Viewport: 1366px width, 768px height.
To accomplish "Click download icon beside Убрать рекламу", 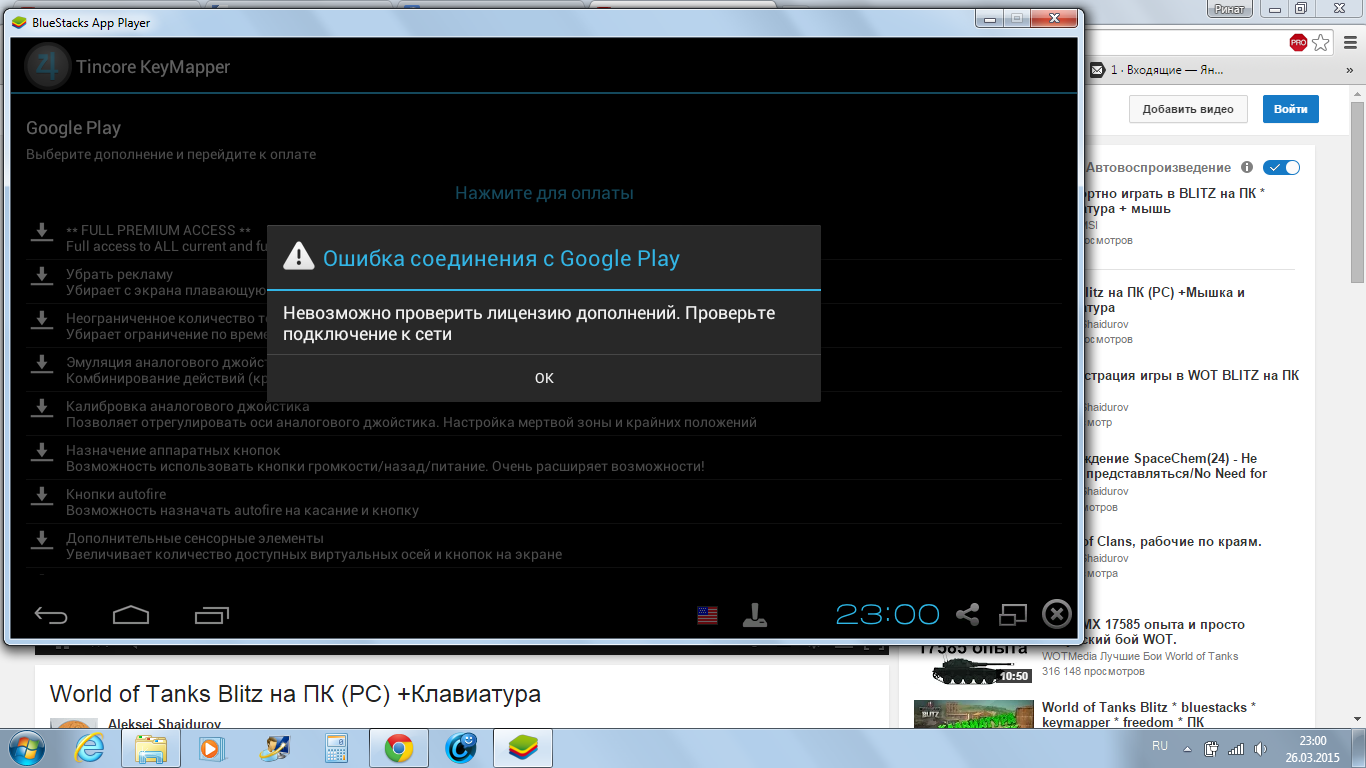I will click(41, 276).
